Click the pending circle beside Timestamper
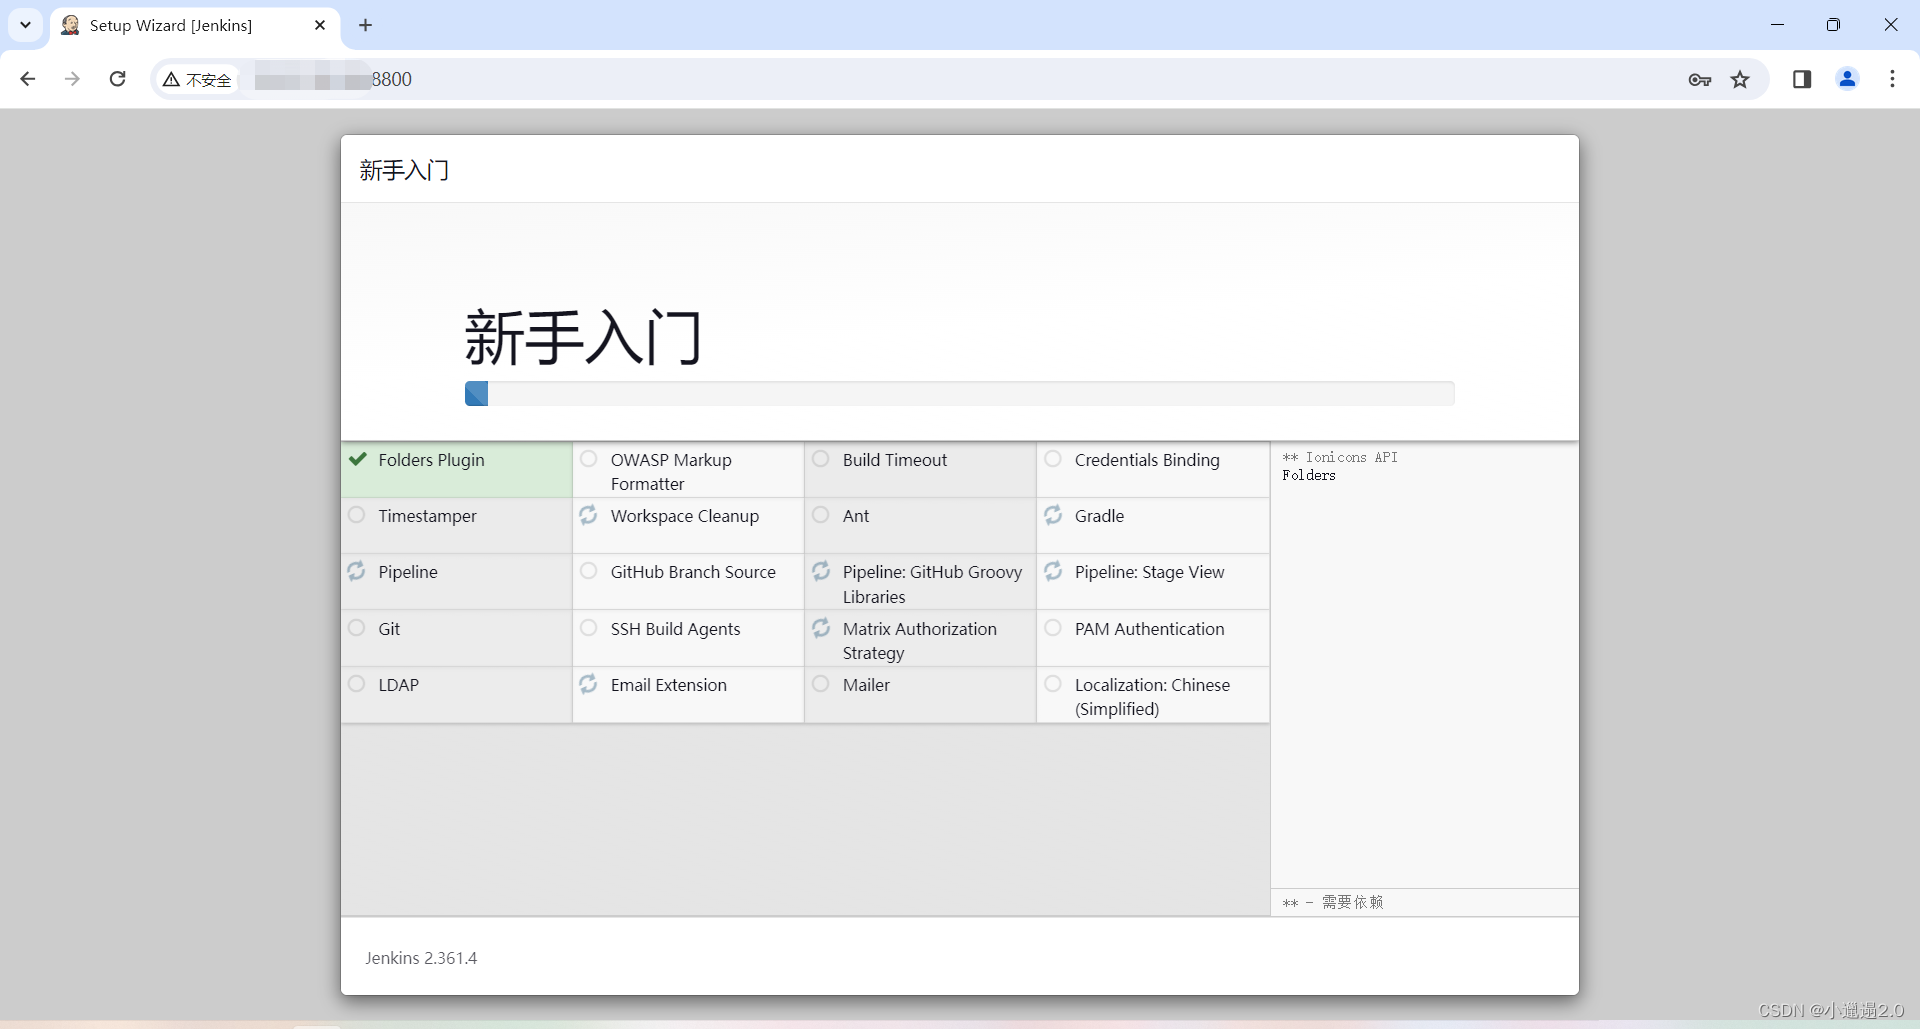This screenshot has height=1029, width=1920. tap(356, 515)
